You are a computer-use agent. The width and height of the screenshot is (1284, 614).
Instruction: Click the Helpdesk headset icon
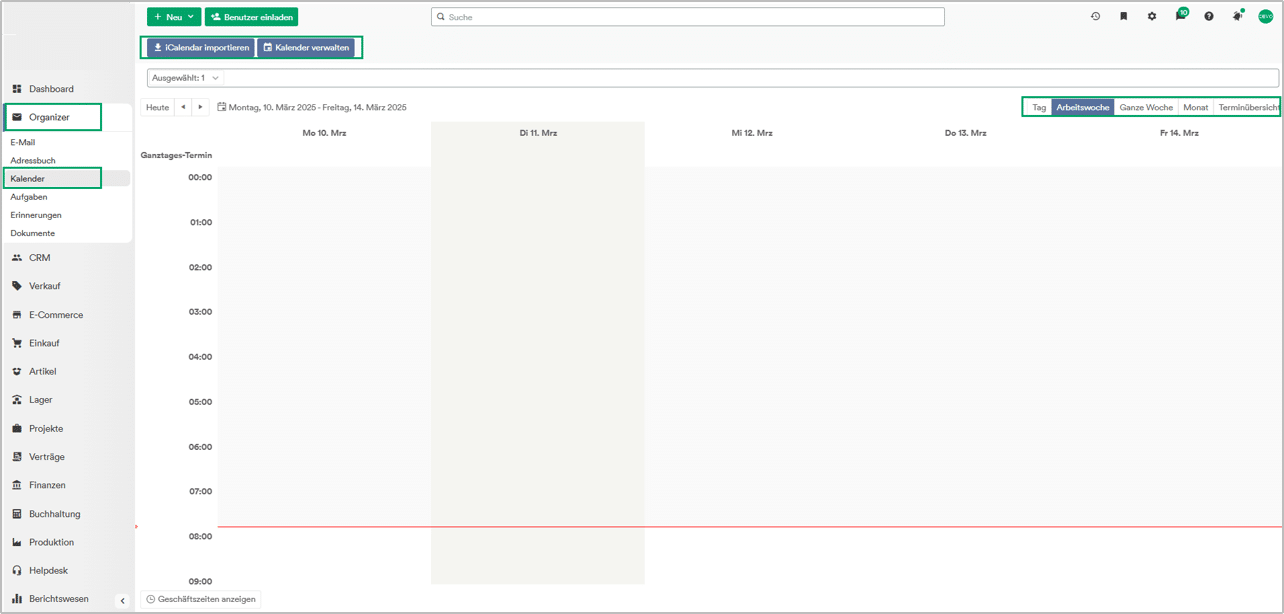coord(17,571)
